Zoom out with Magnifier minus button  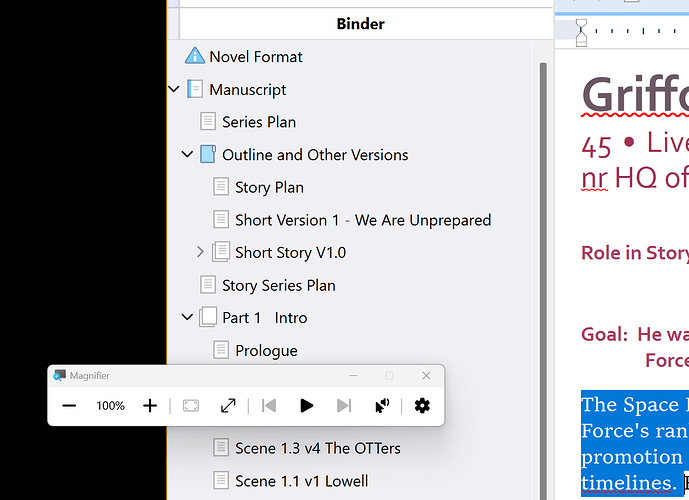click(x=69, y=405)
